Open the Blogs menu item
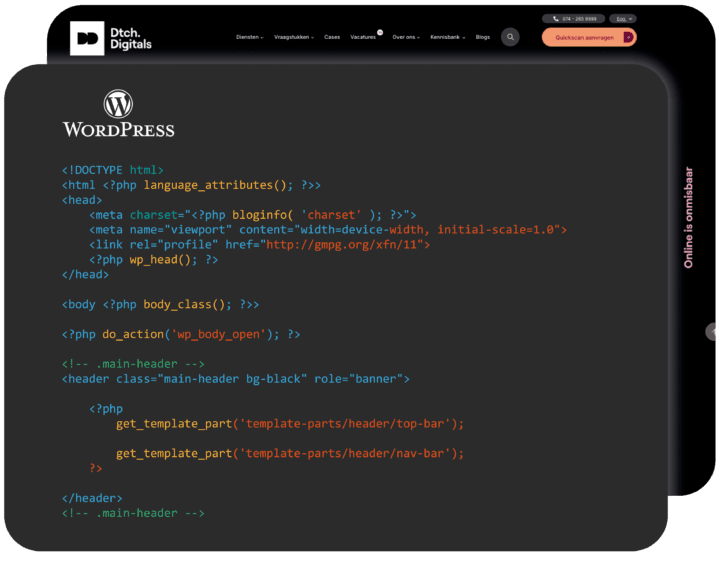Screen dimensions: 720x581 (x=483, y=37)
